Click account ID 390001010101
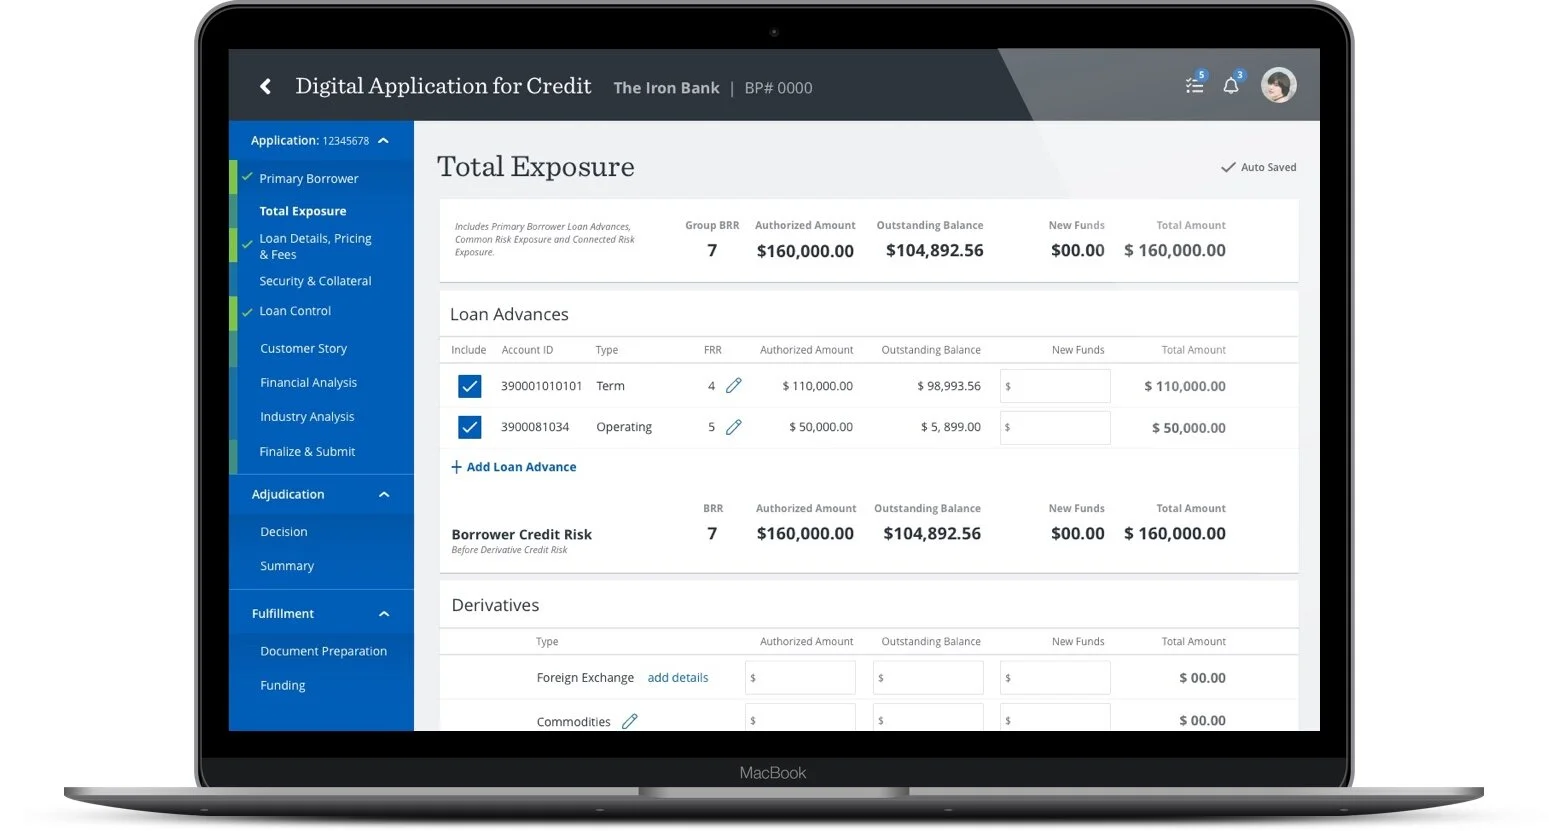The image size is (1549, 831). tap(541, 386)
